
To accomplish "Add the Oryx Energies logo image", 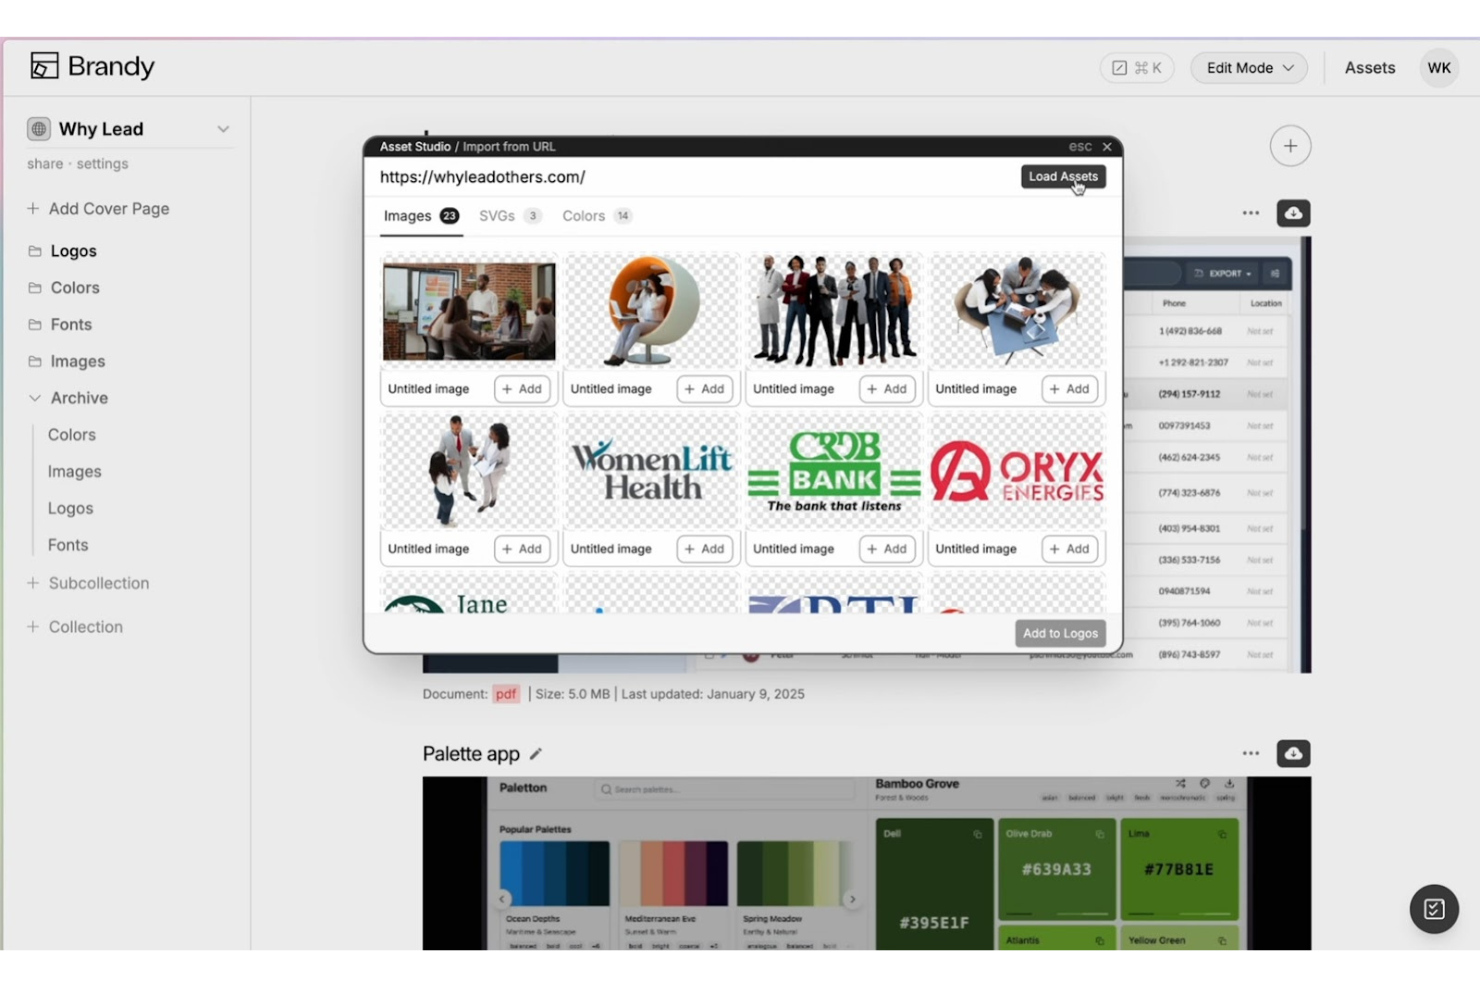I will coord(1070,549).
